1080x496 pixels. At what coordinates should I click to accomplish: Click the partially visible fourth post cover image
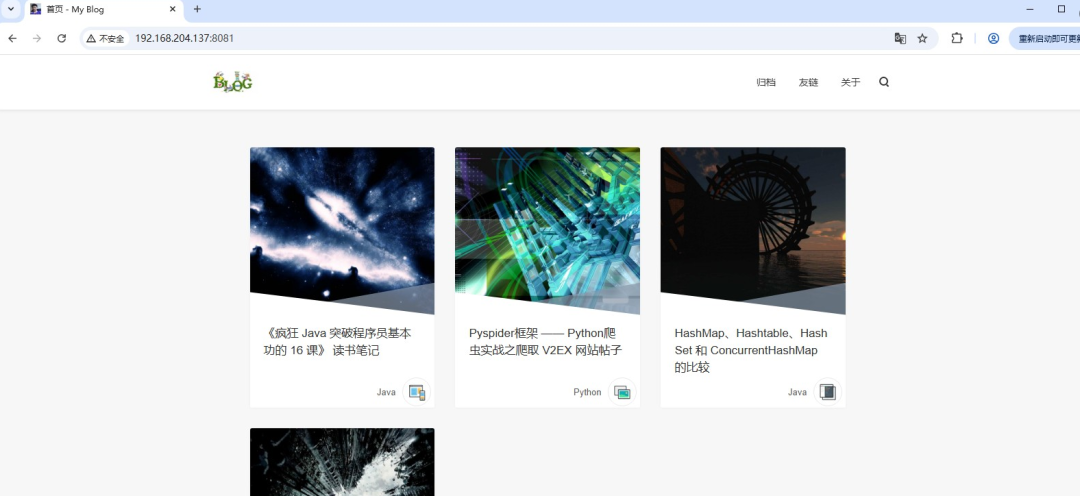(x=342, y=462)
